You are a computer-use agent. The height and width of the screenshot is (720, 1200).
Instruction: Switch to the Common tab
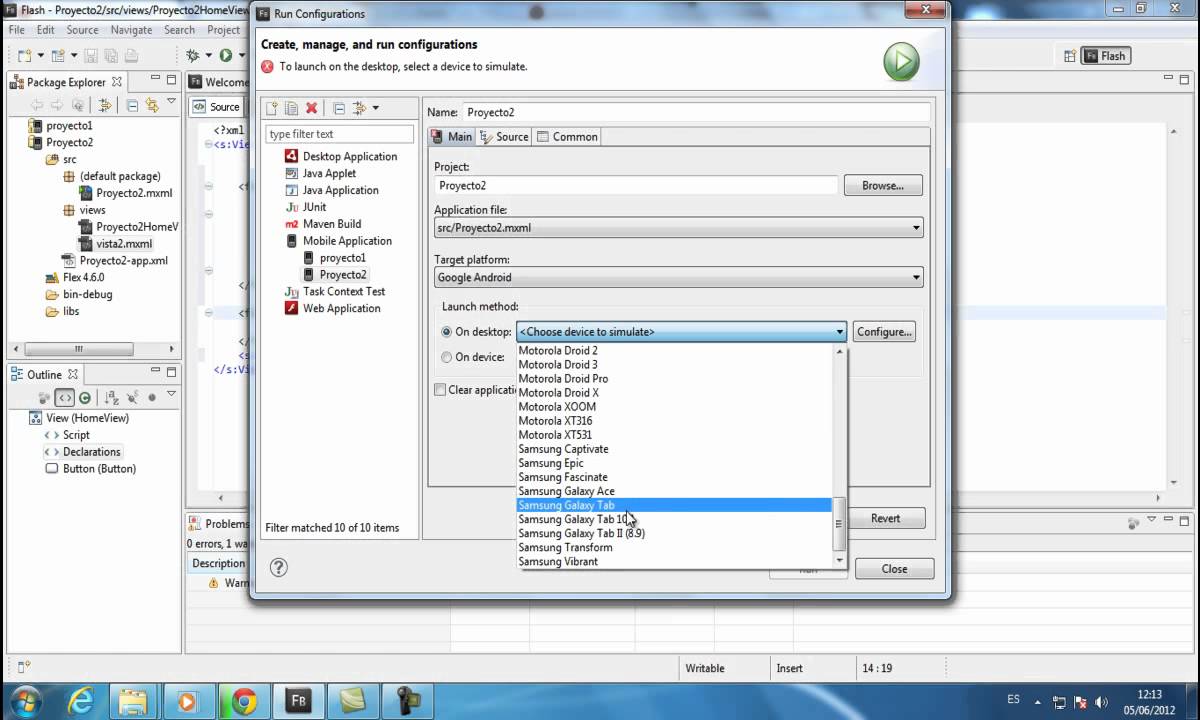coord(568,137)
